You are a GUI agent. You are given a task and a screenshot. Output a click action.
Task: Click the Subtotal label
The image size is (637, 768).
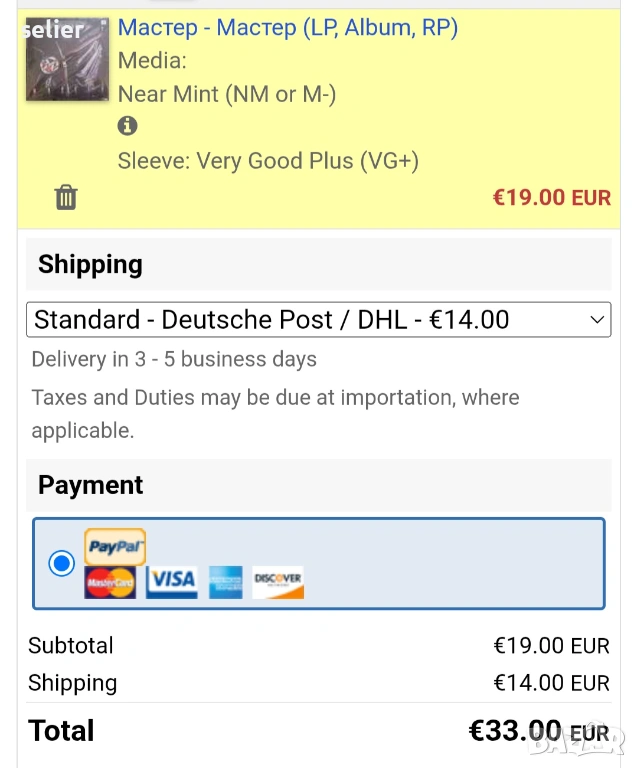point(71,645)
